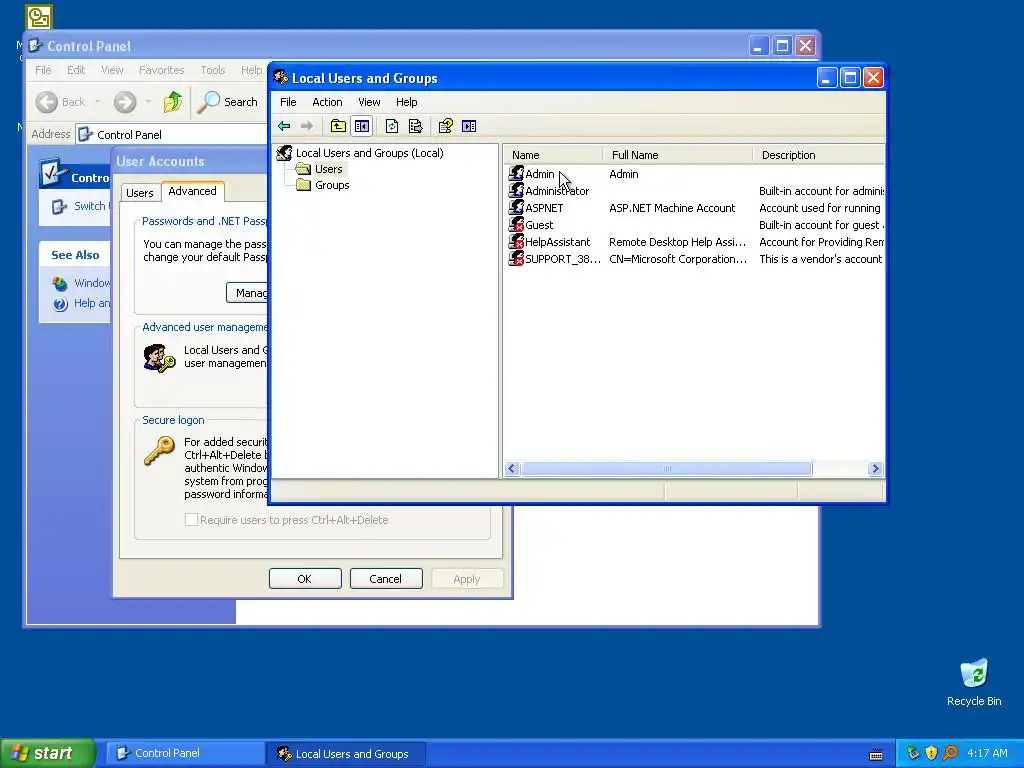Open the Action menu

point(327,102)
